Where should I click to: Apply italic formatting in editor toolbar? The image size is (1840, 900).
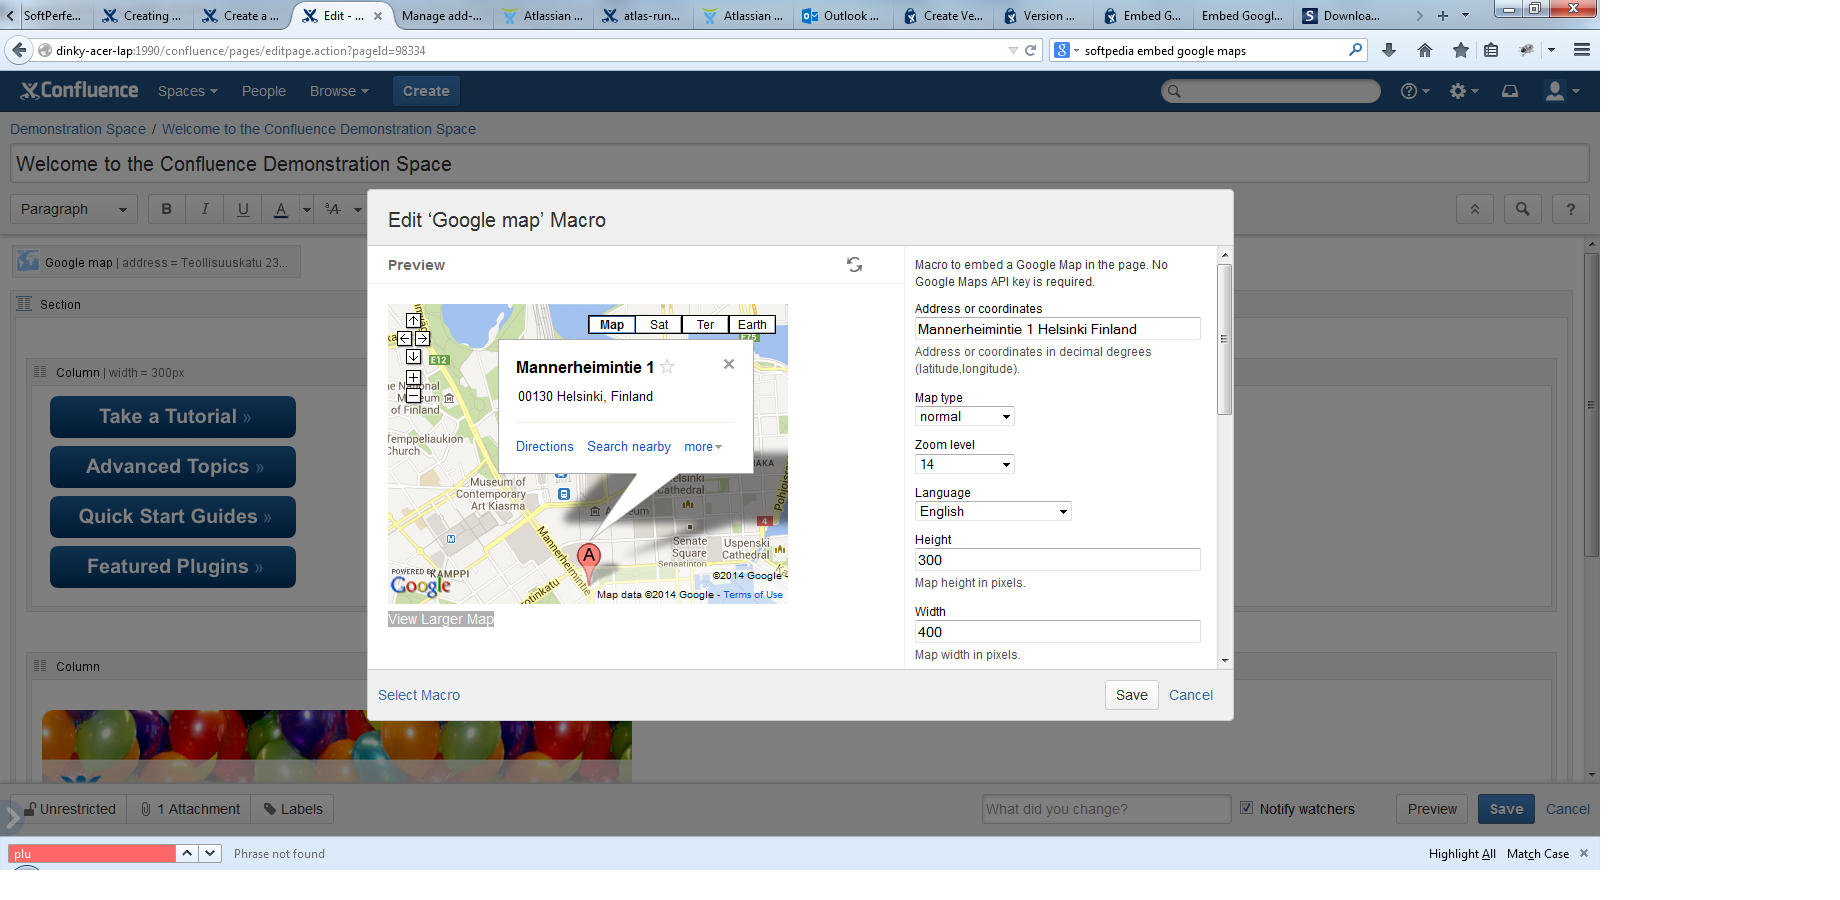click(205, 209)
